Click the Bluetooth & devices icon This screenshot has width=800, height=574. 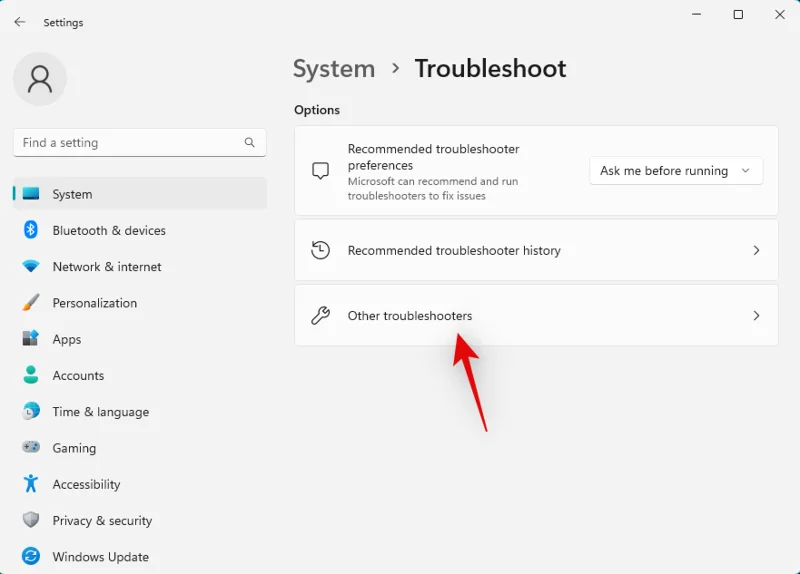pyautogui.click(x=31, y=230)
